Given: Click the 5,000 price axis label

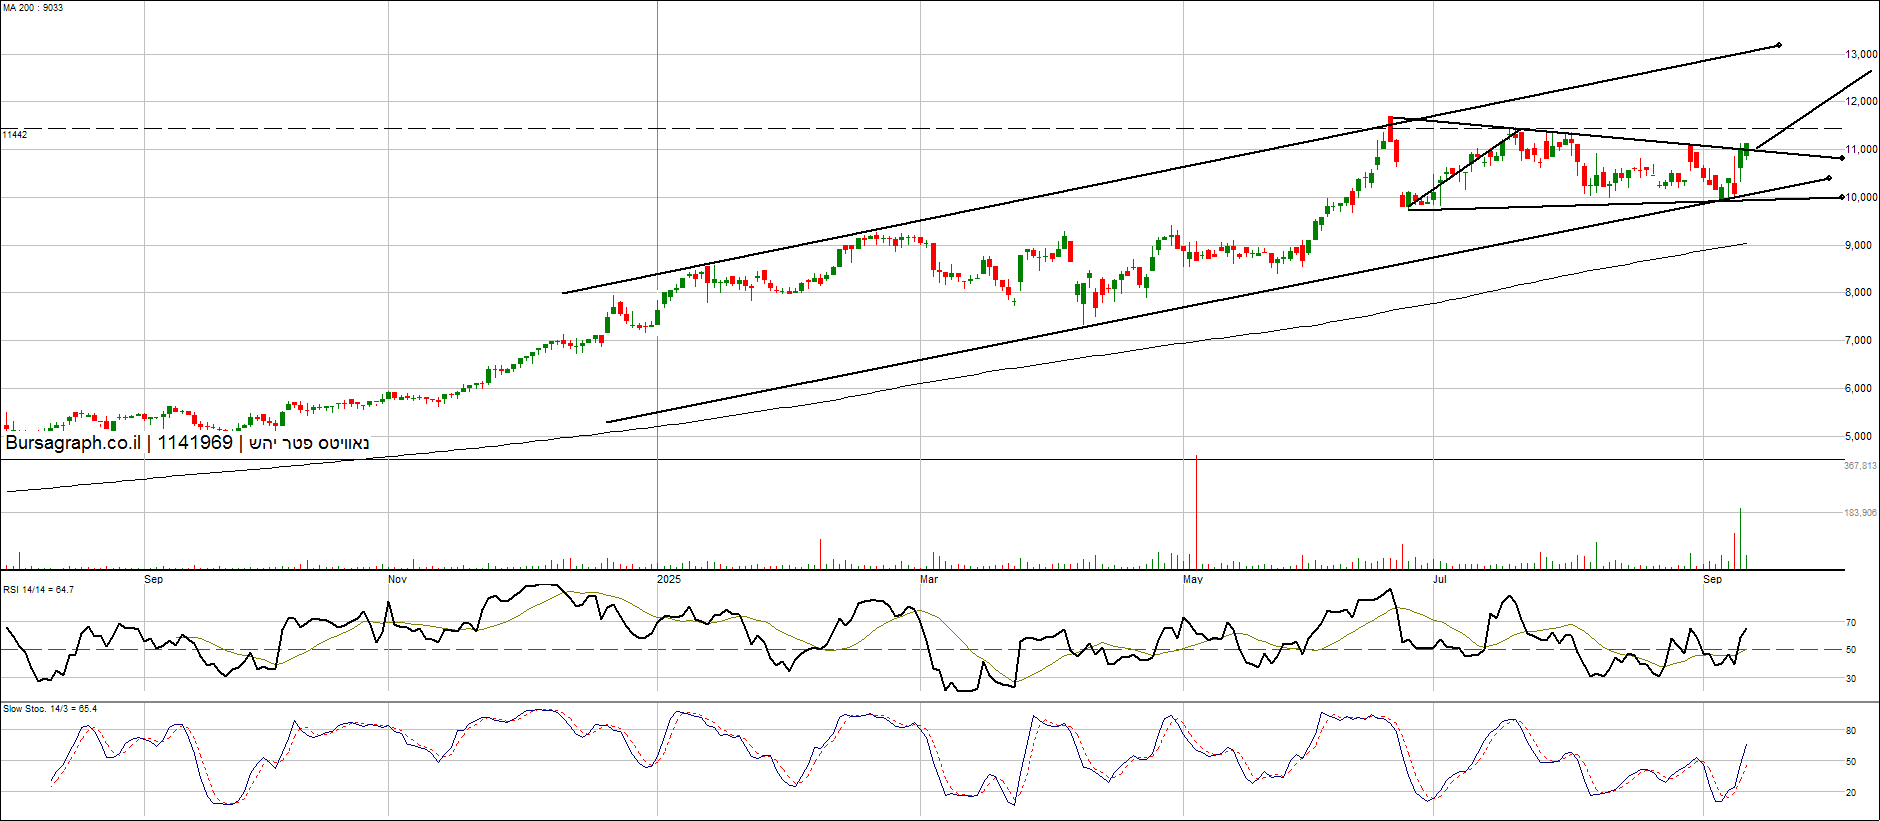Looking at the screenshot, I should point(1858,437).
